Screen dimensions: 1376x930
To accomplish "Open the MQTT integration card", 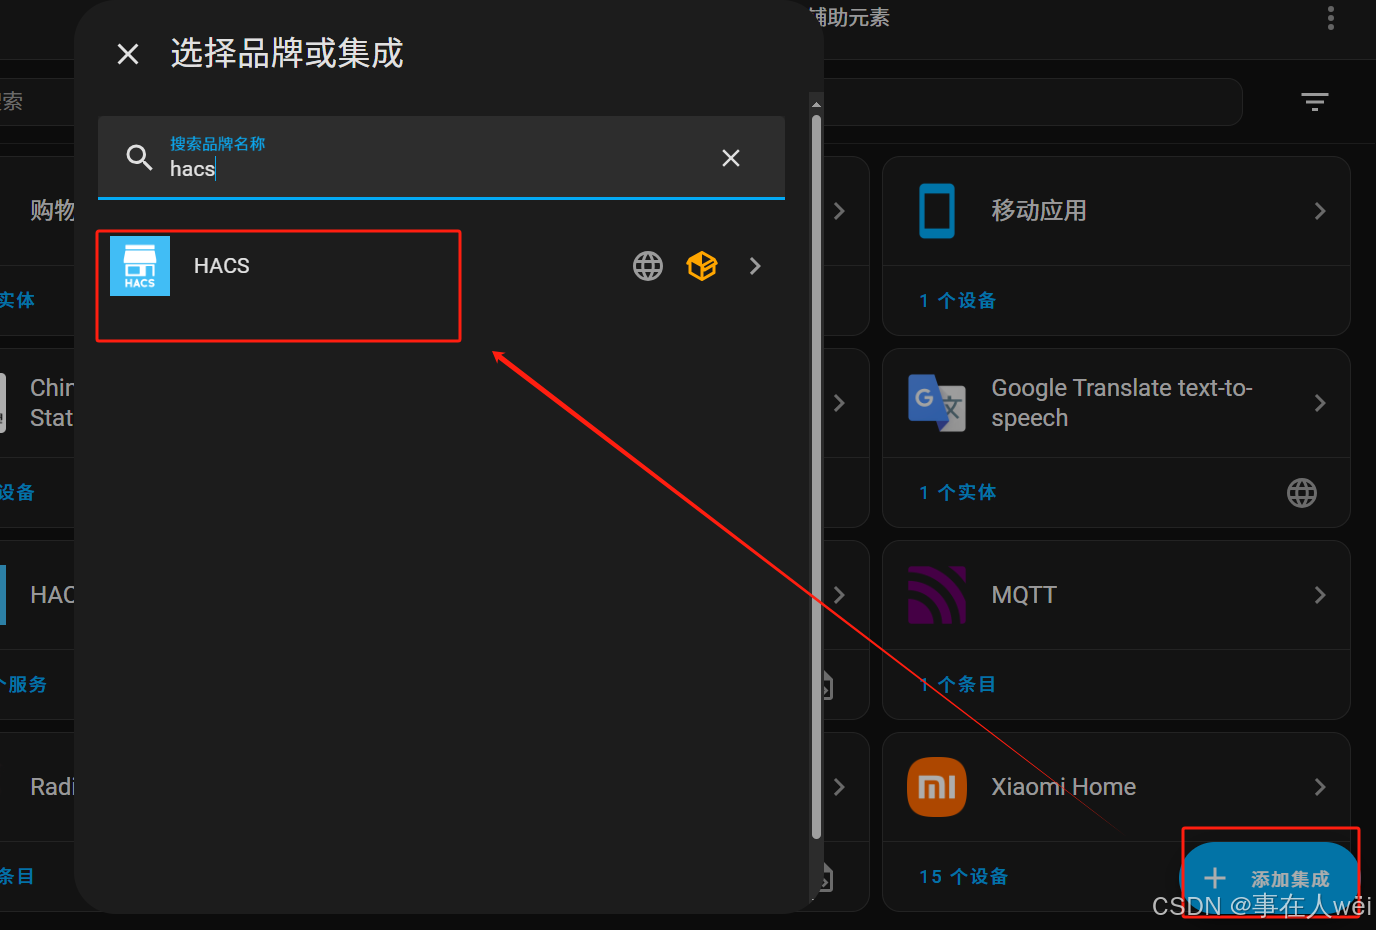I will pos(1117,595).
